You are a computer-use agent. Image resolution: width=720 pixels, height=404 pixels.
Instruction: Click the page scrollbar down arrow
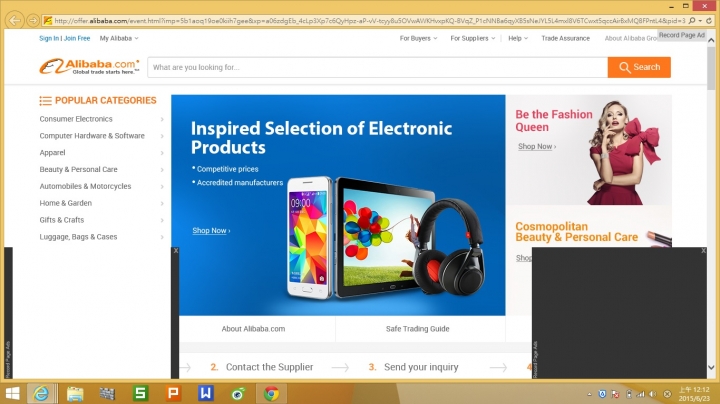(711, 367)
